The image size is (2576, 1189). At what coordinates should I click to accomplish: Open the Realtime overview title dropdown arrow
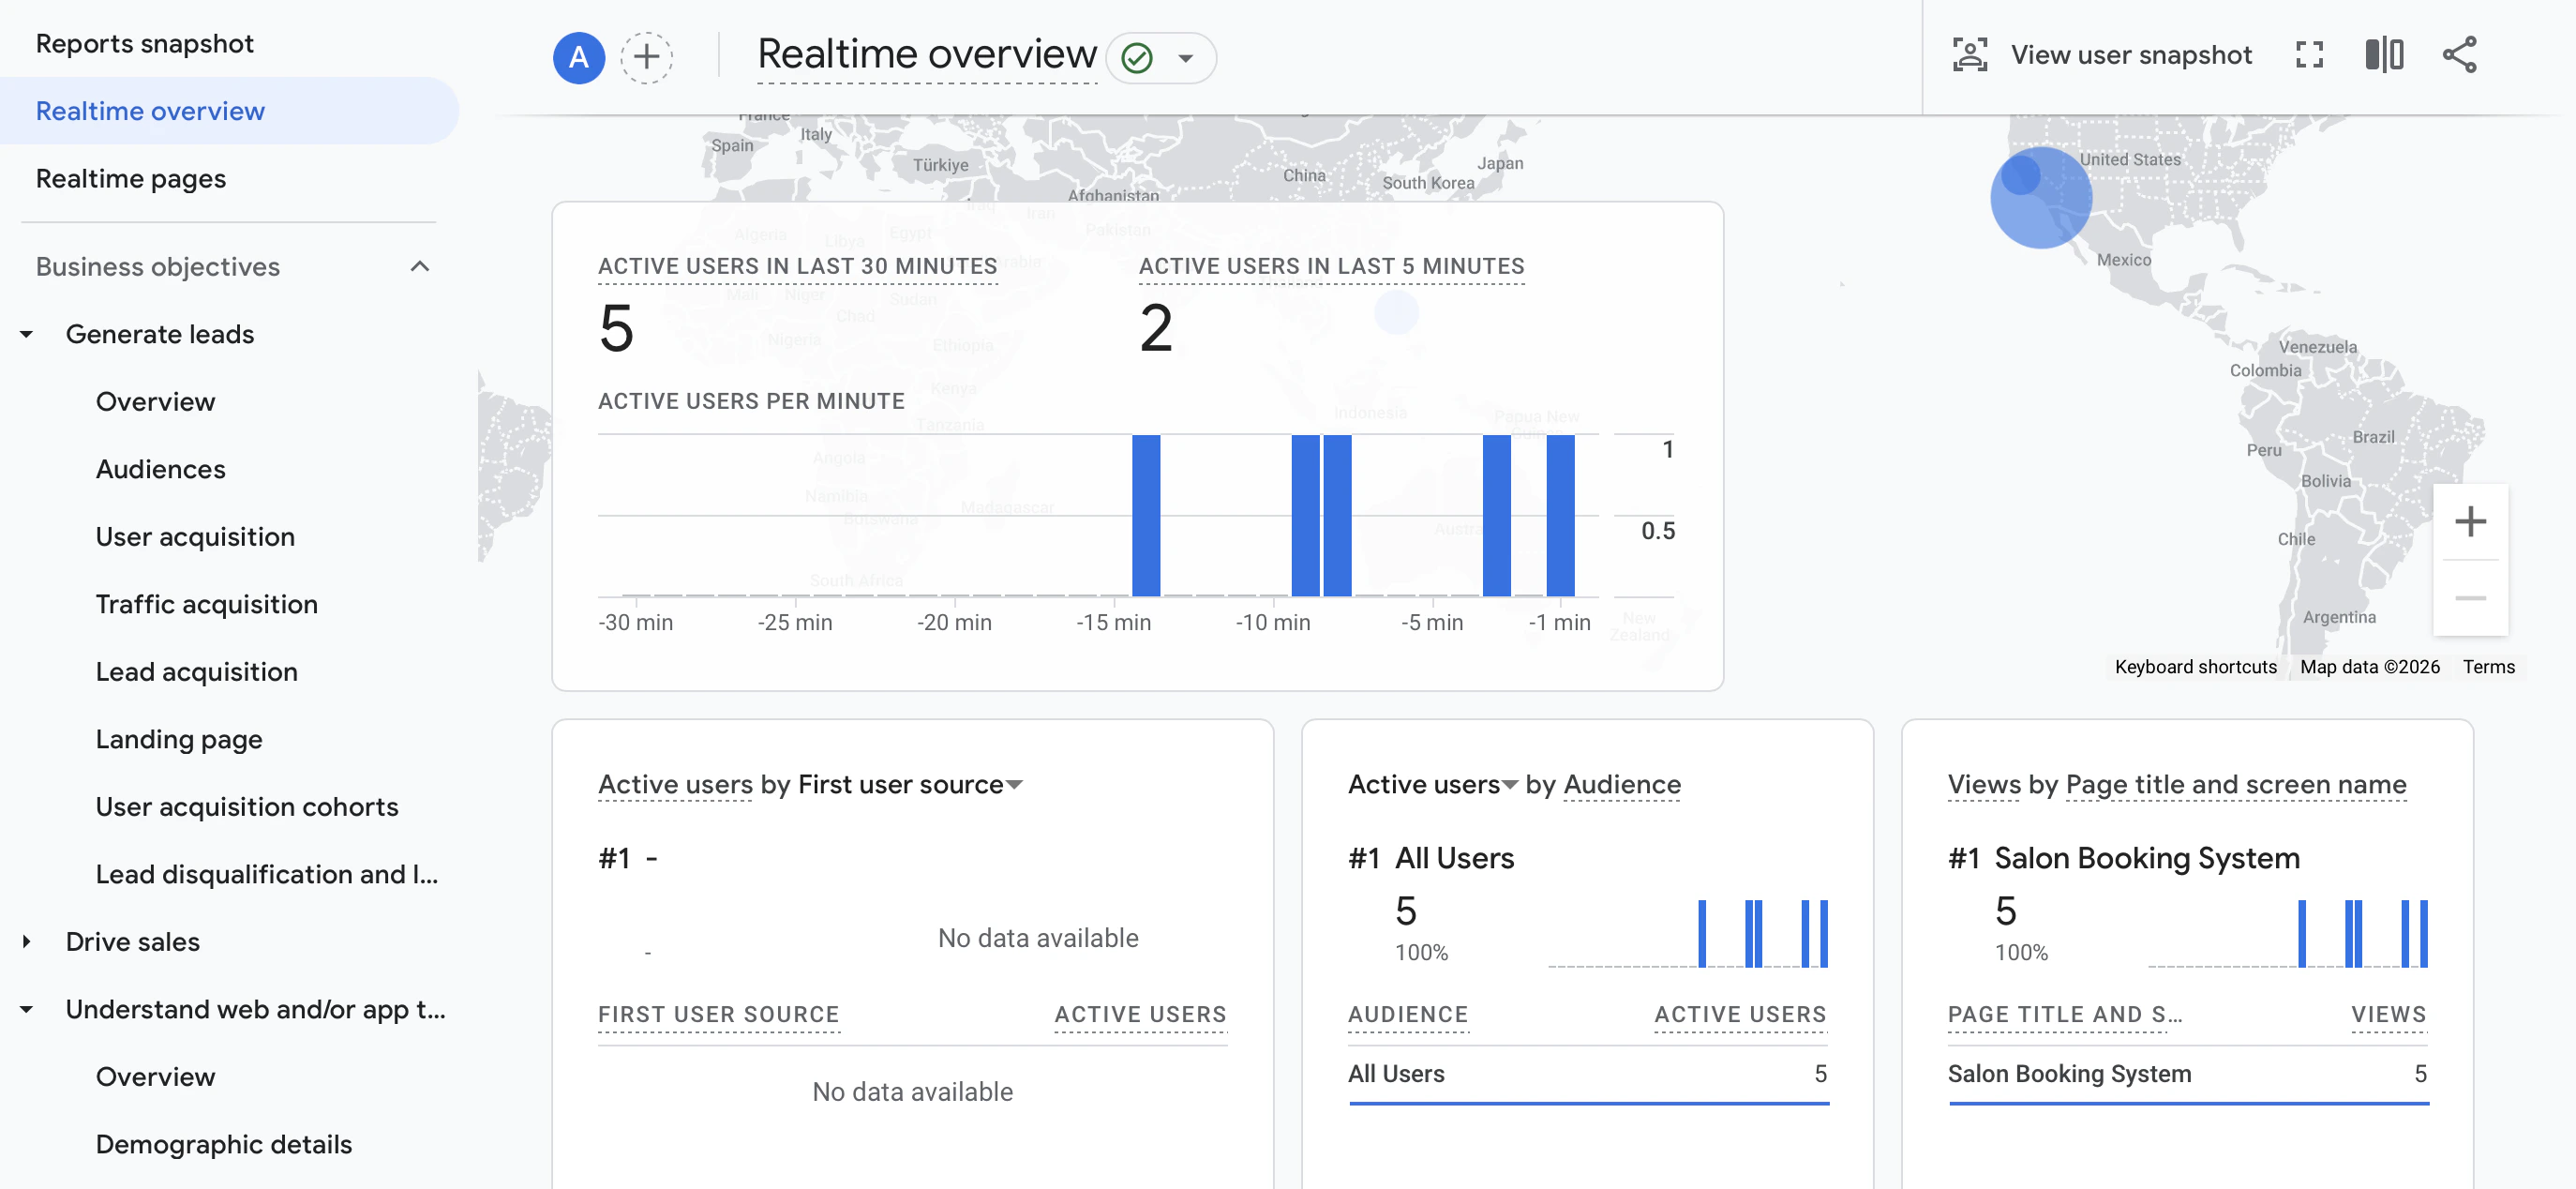tap(1186, 58)
